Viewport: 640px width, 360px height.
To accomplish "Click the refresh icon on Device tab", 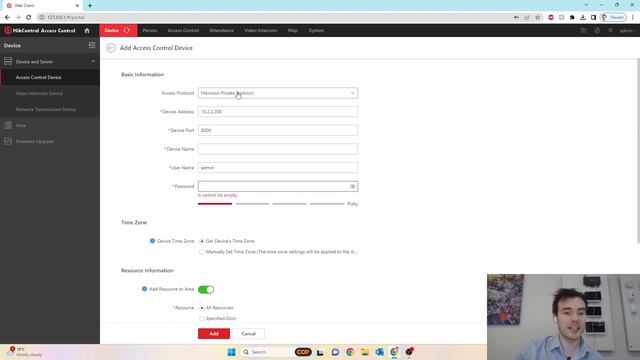I will click(127, 31).
